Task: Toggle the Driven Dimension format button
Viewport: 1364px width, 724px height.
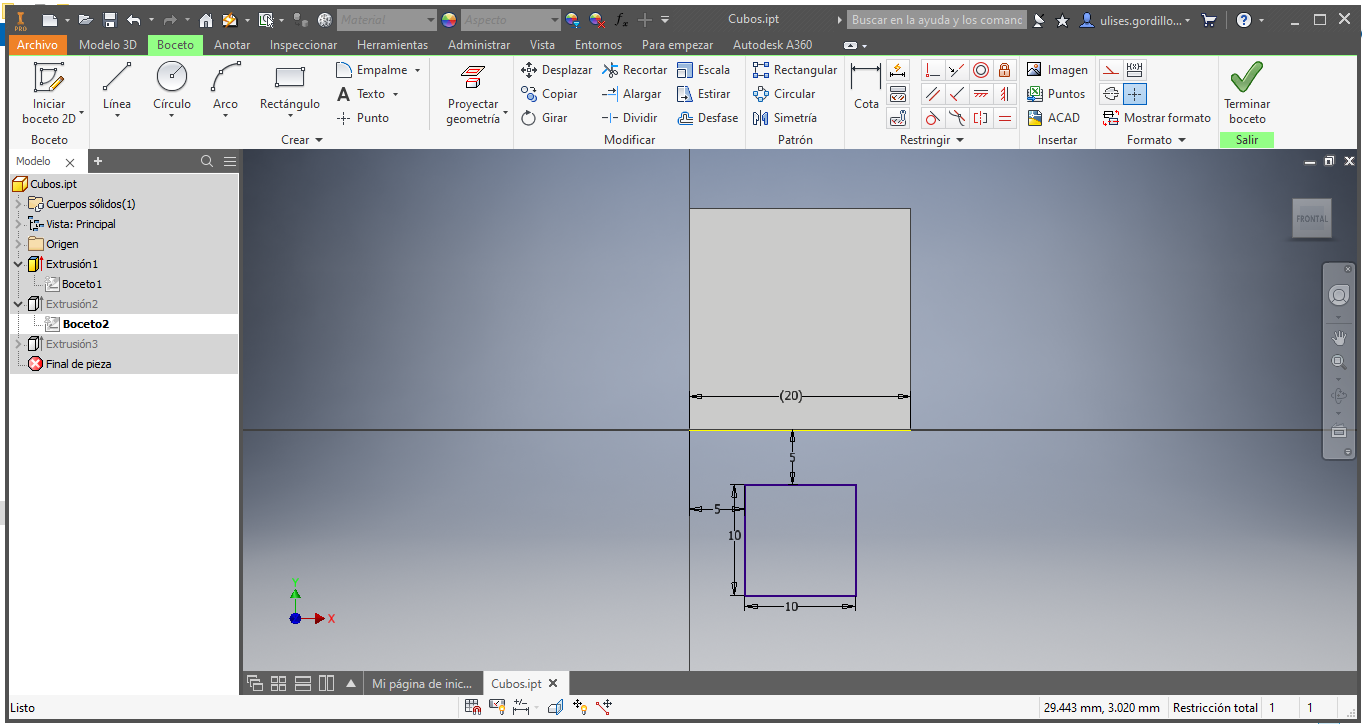Action: (1134, 70)
